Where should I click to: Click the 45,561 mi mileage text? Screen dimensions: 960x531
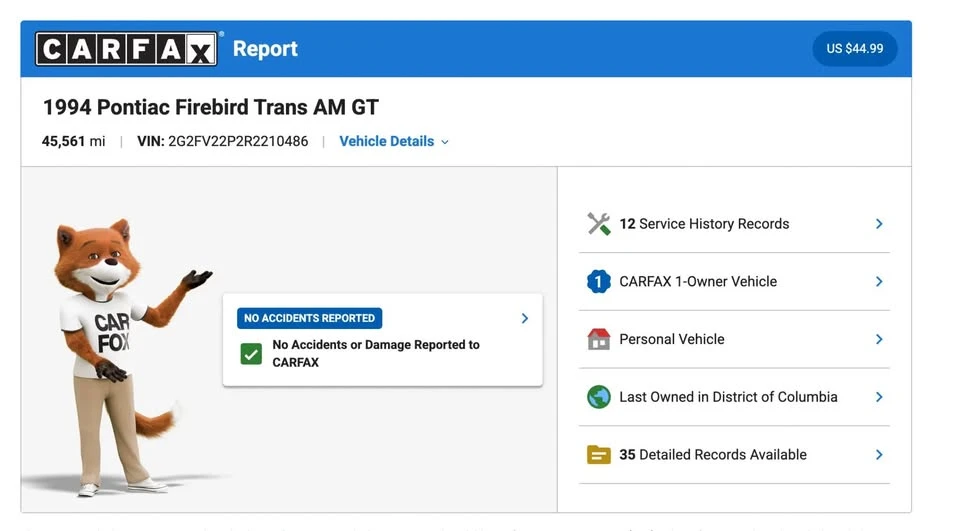[x=73, y=141]
